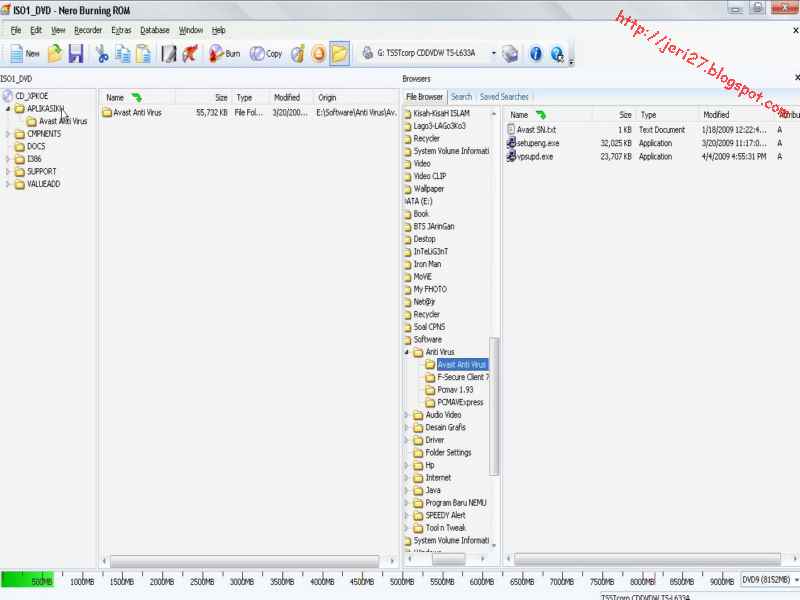The height and width of the screenshot is (600, 800).
Task: Expand the Desain Grafis folder
Action: 407,428
